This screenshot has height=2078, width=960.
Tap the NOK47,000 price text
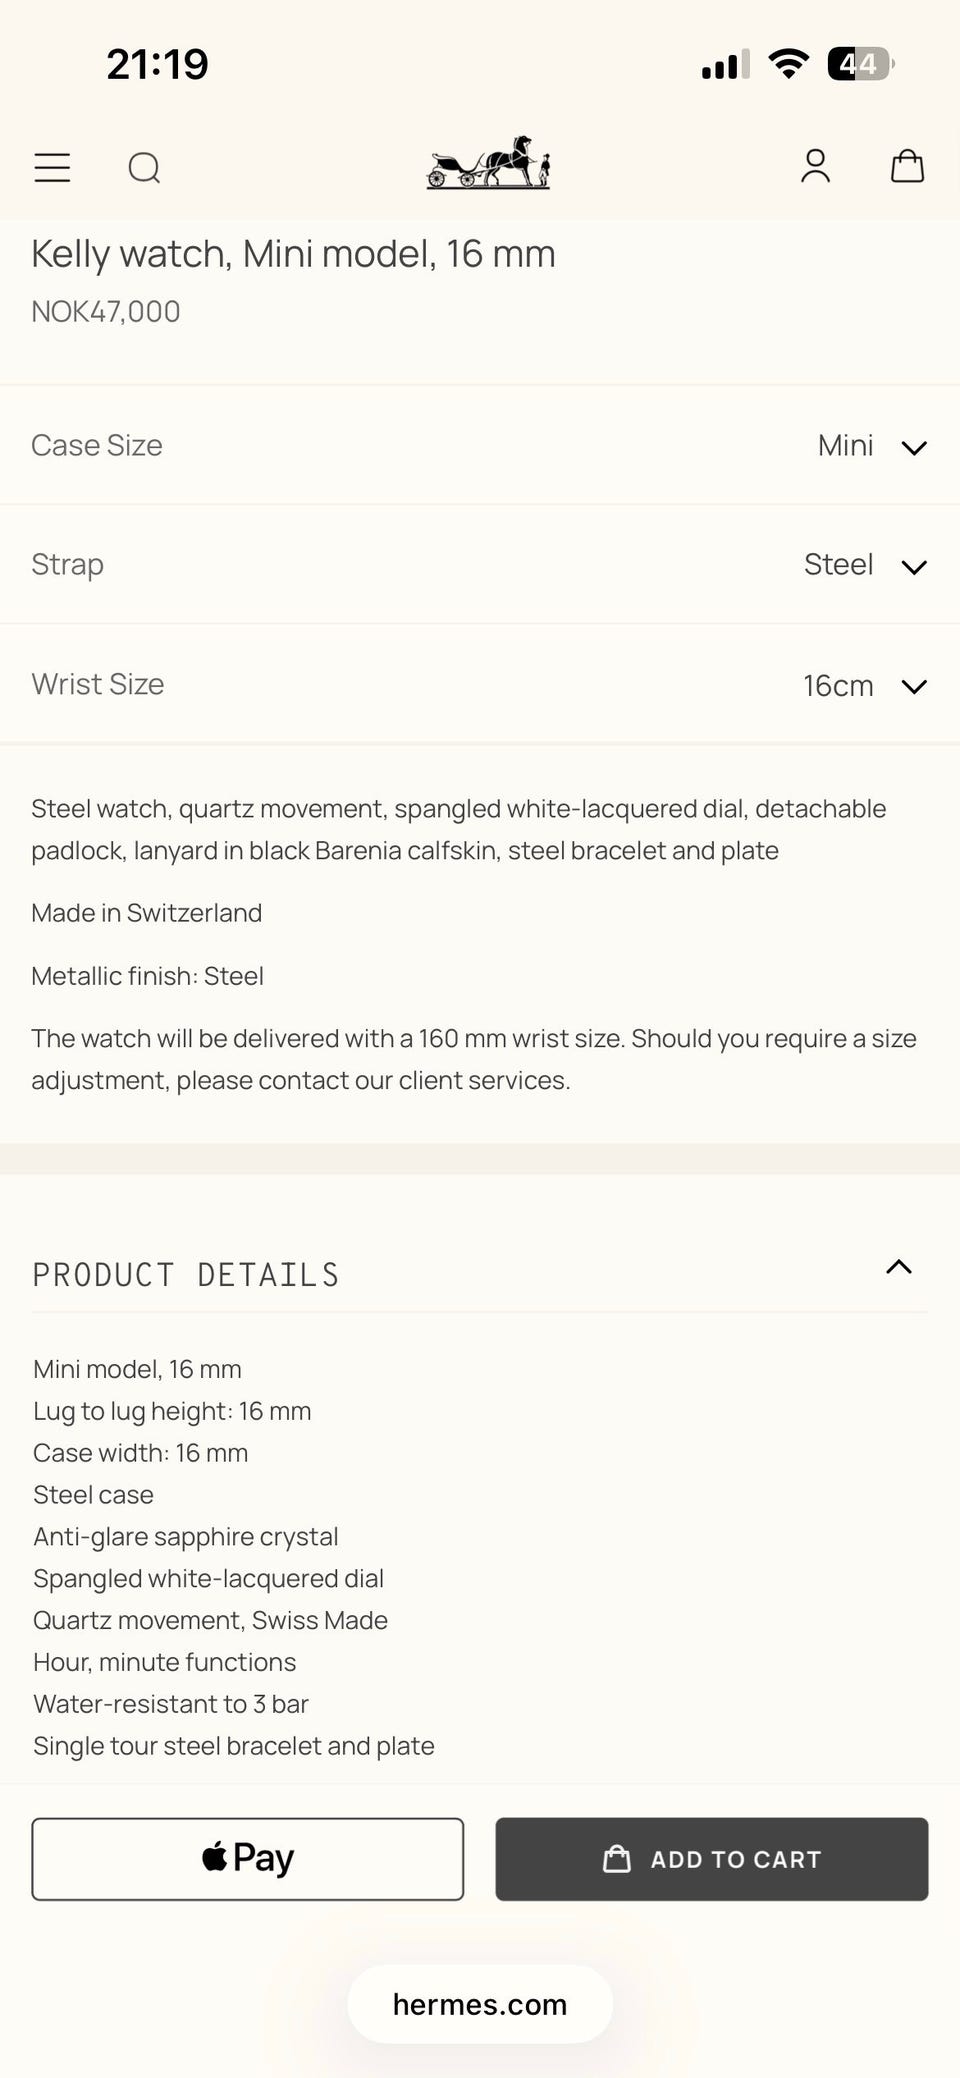106,312
